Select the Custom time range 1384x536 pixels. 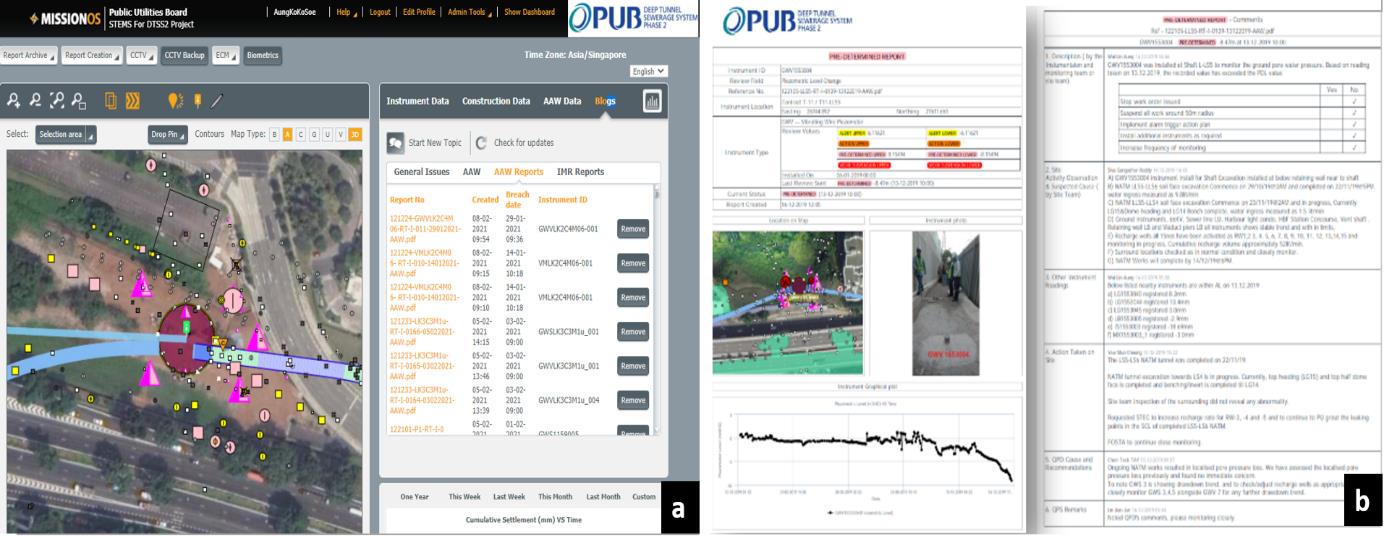(x=645, y=497)
